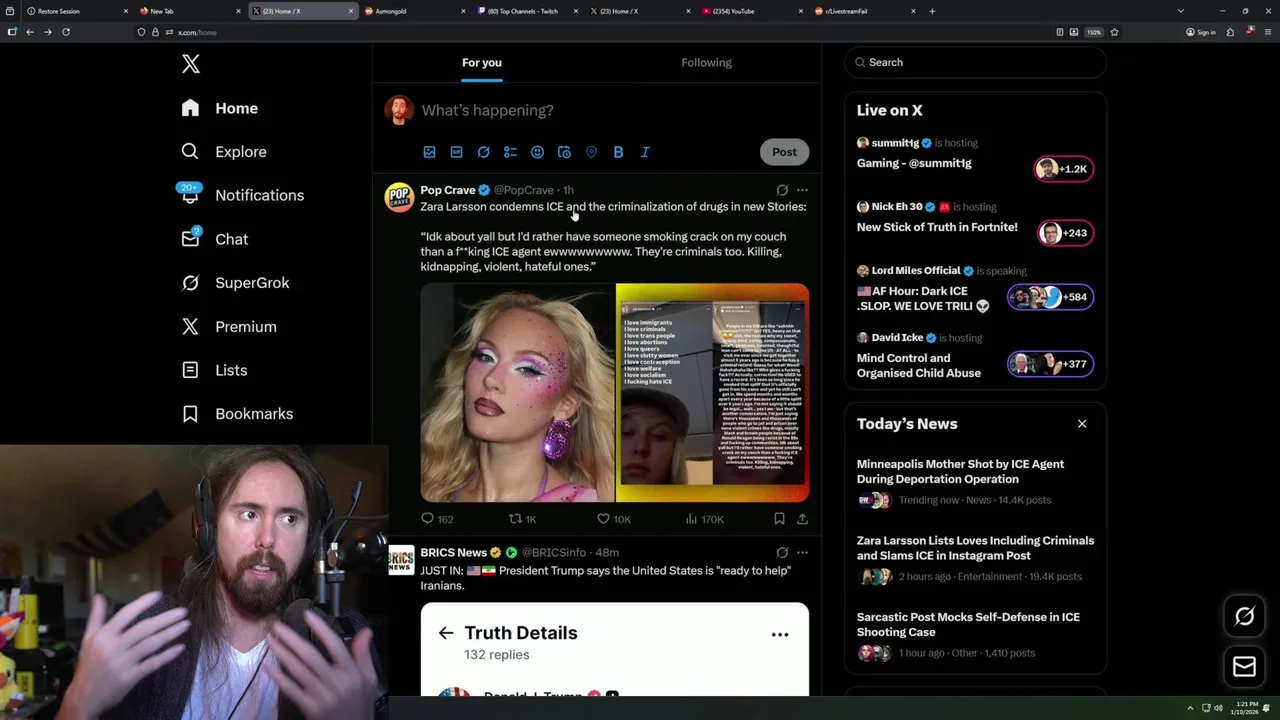Bookmark the Pop Crave post
The image size is (1280, 720).
(779, 519)
